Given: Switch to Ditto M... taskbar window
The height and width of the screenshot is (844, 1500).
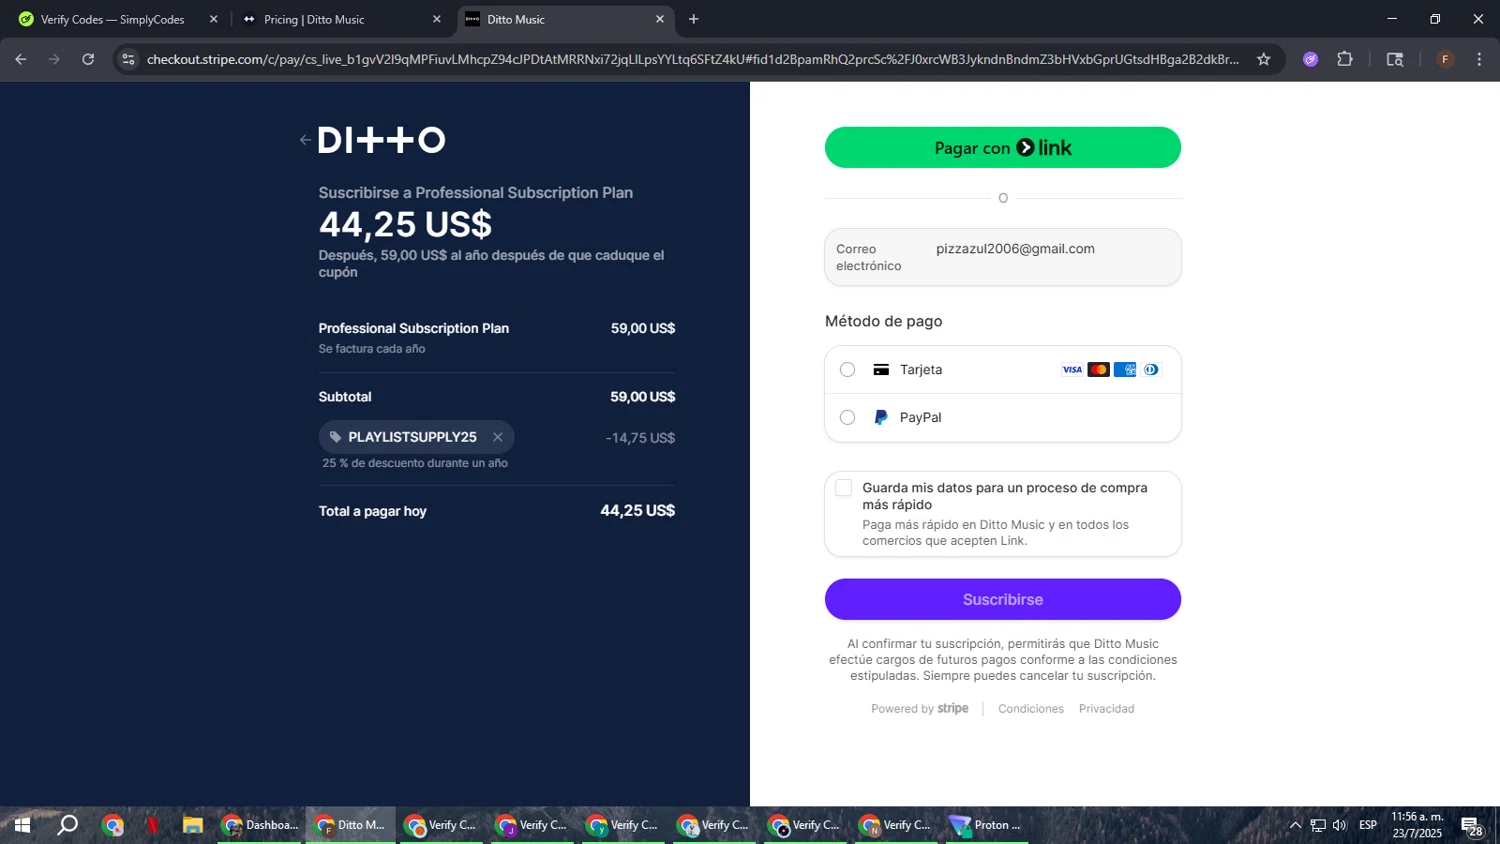Looking at the screenshot, I should tap(350, 825).
